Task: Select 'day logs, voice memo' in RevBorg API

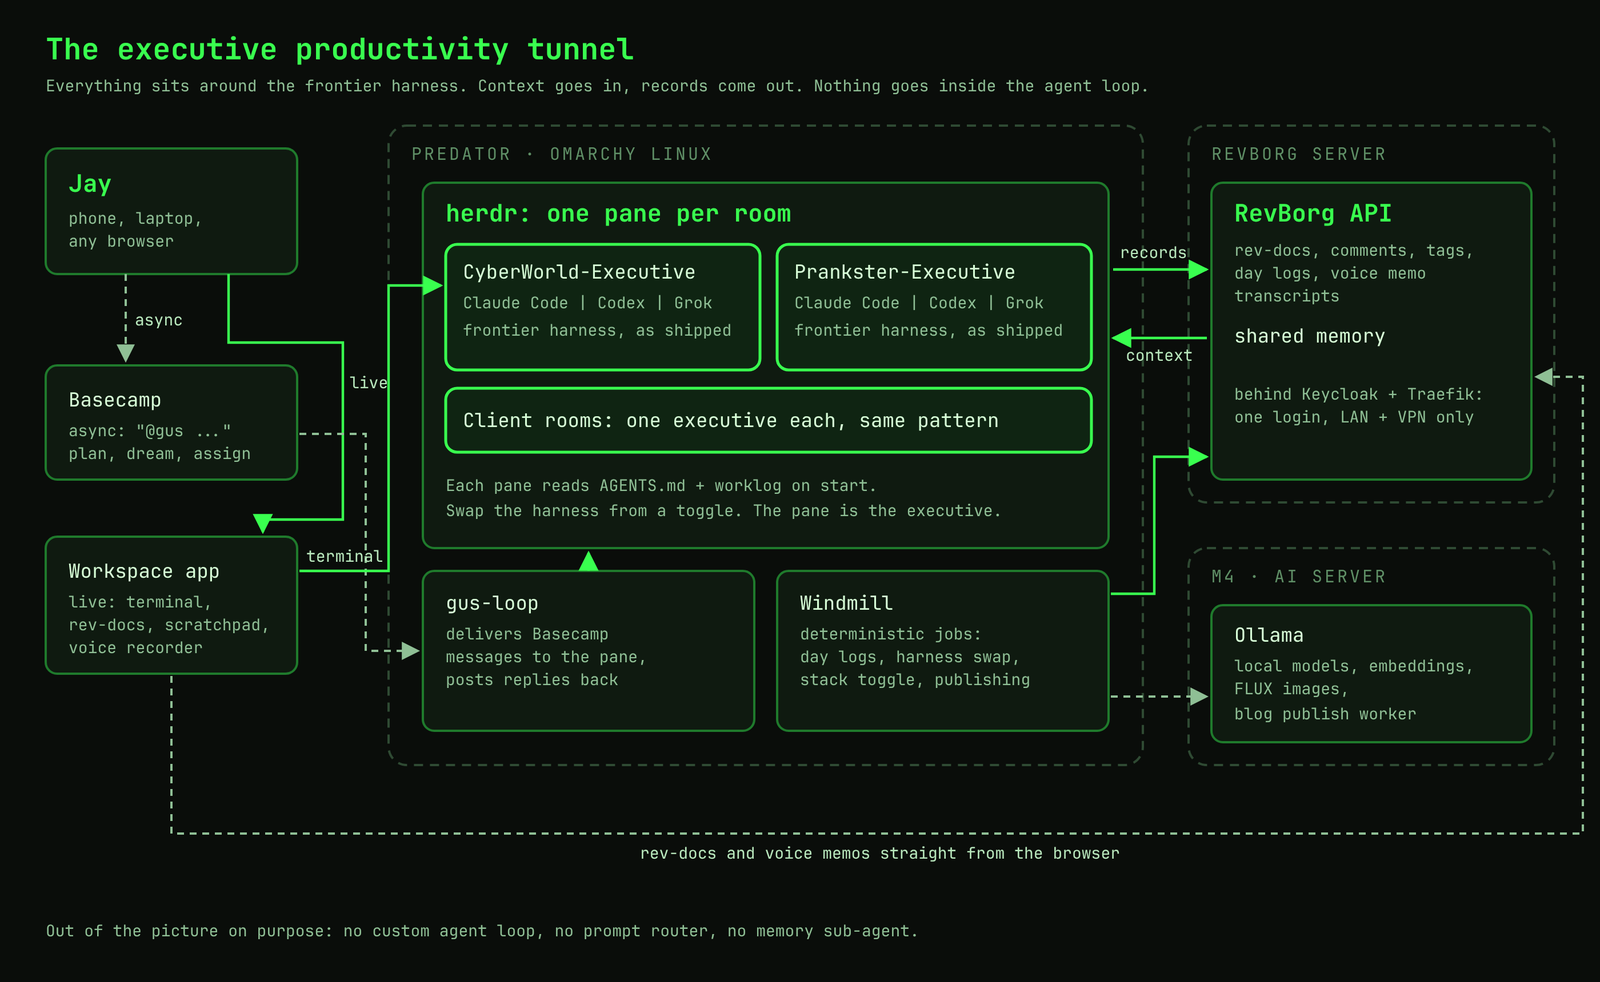Action: point(1330,273)
